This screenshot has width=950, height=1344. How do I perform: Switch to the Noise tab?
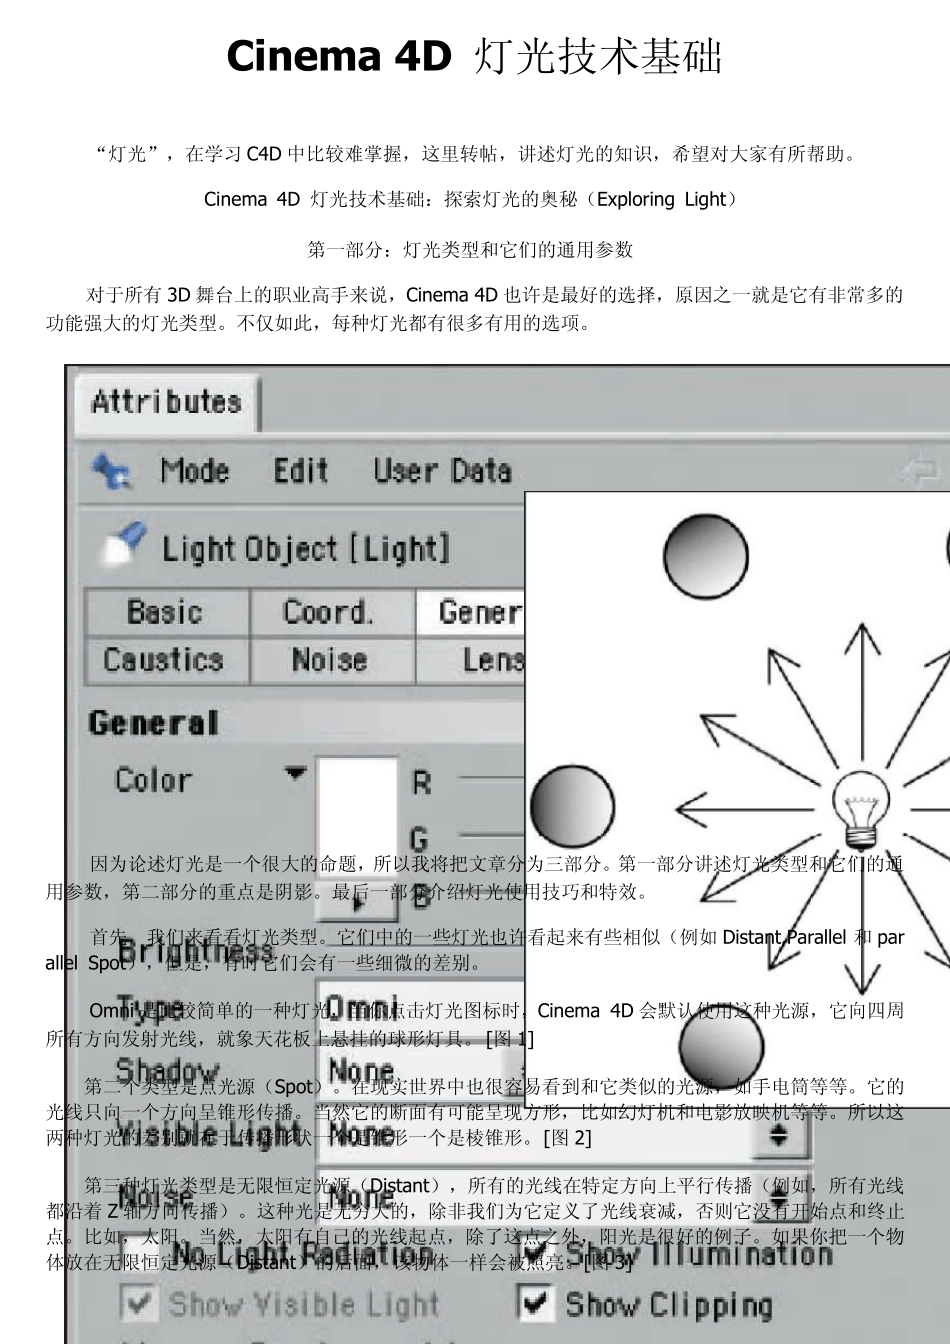[332, 660]
